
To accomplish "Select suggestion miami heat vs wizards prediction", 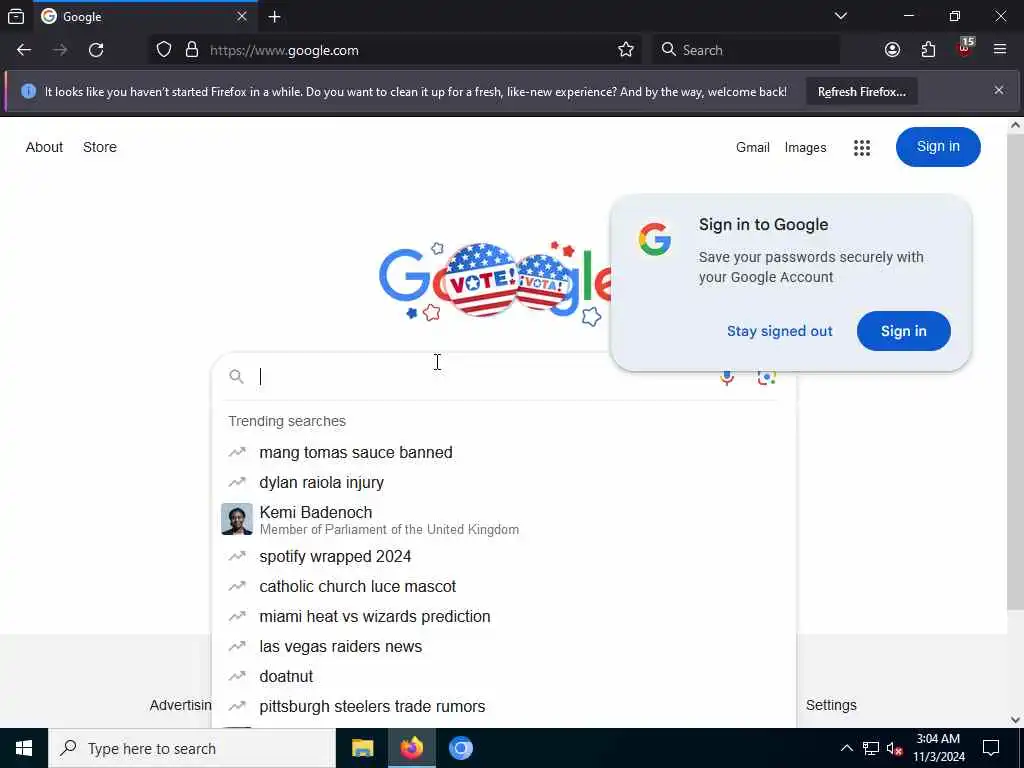I will tap(504, 616).
